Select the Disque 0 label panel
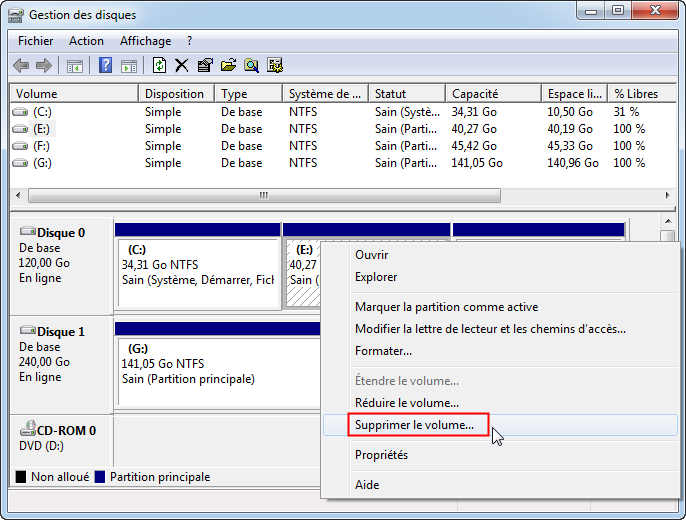Image resolution: width=686 pixels, height=520 pixels. (x=61, y=266)
